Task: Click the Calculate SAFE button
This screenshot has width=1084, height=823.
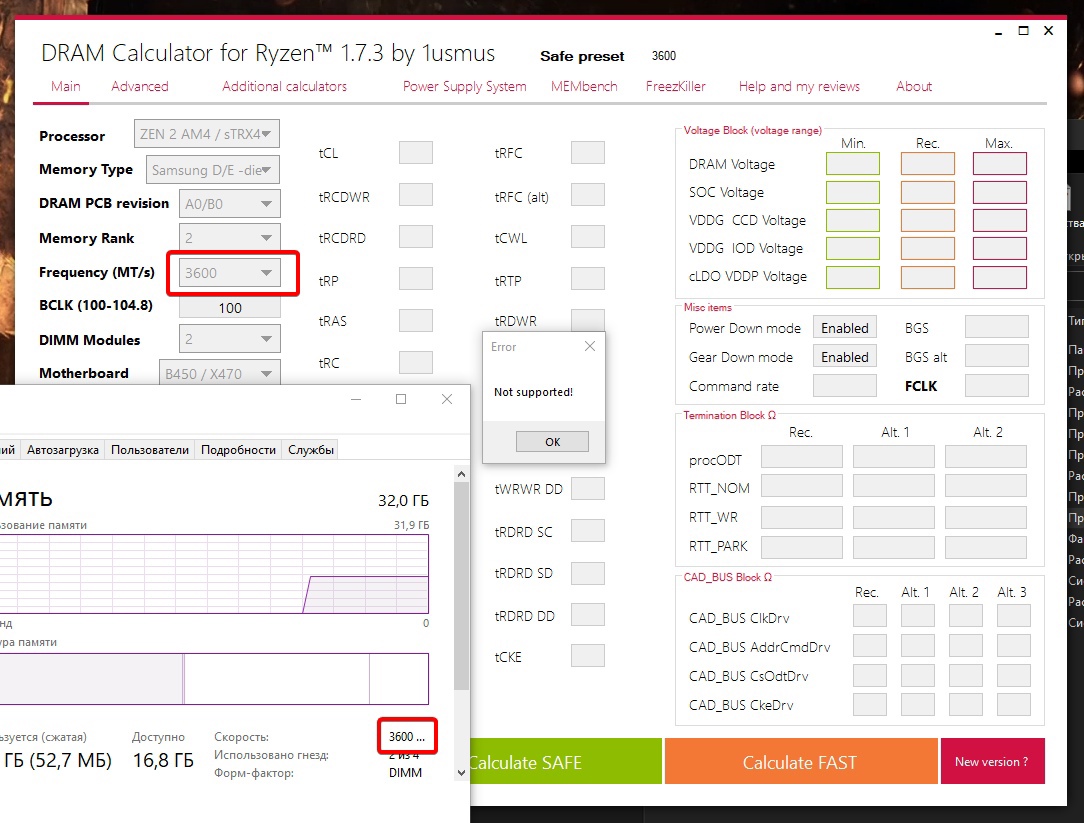Action: [566, 761]
